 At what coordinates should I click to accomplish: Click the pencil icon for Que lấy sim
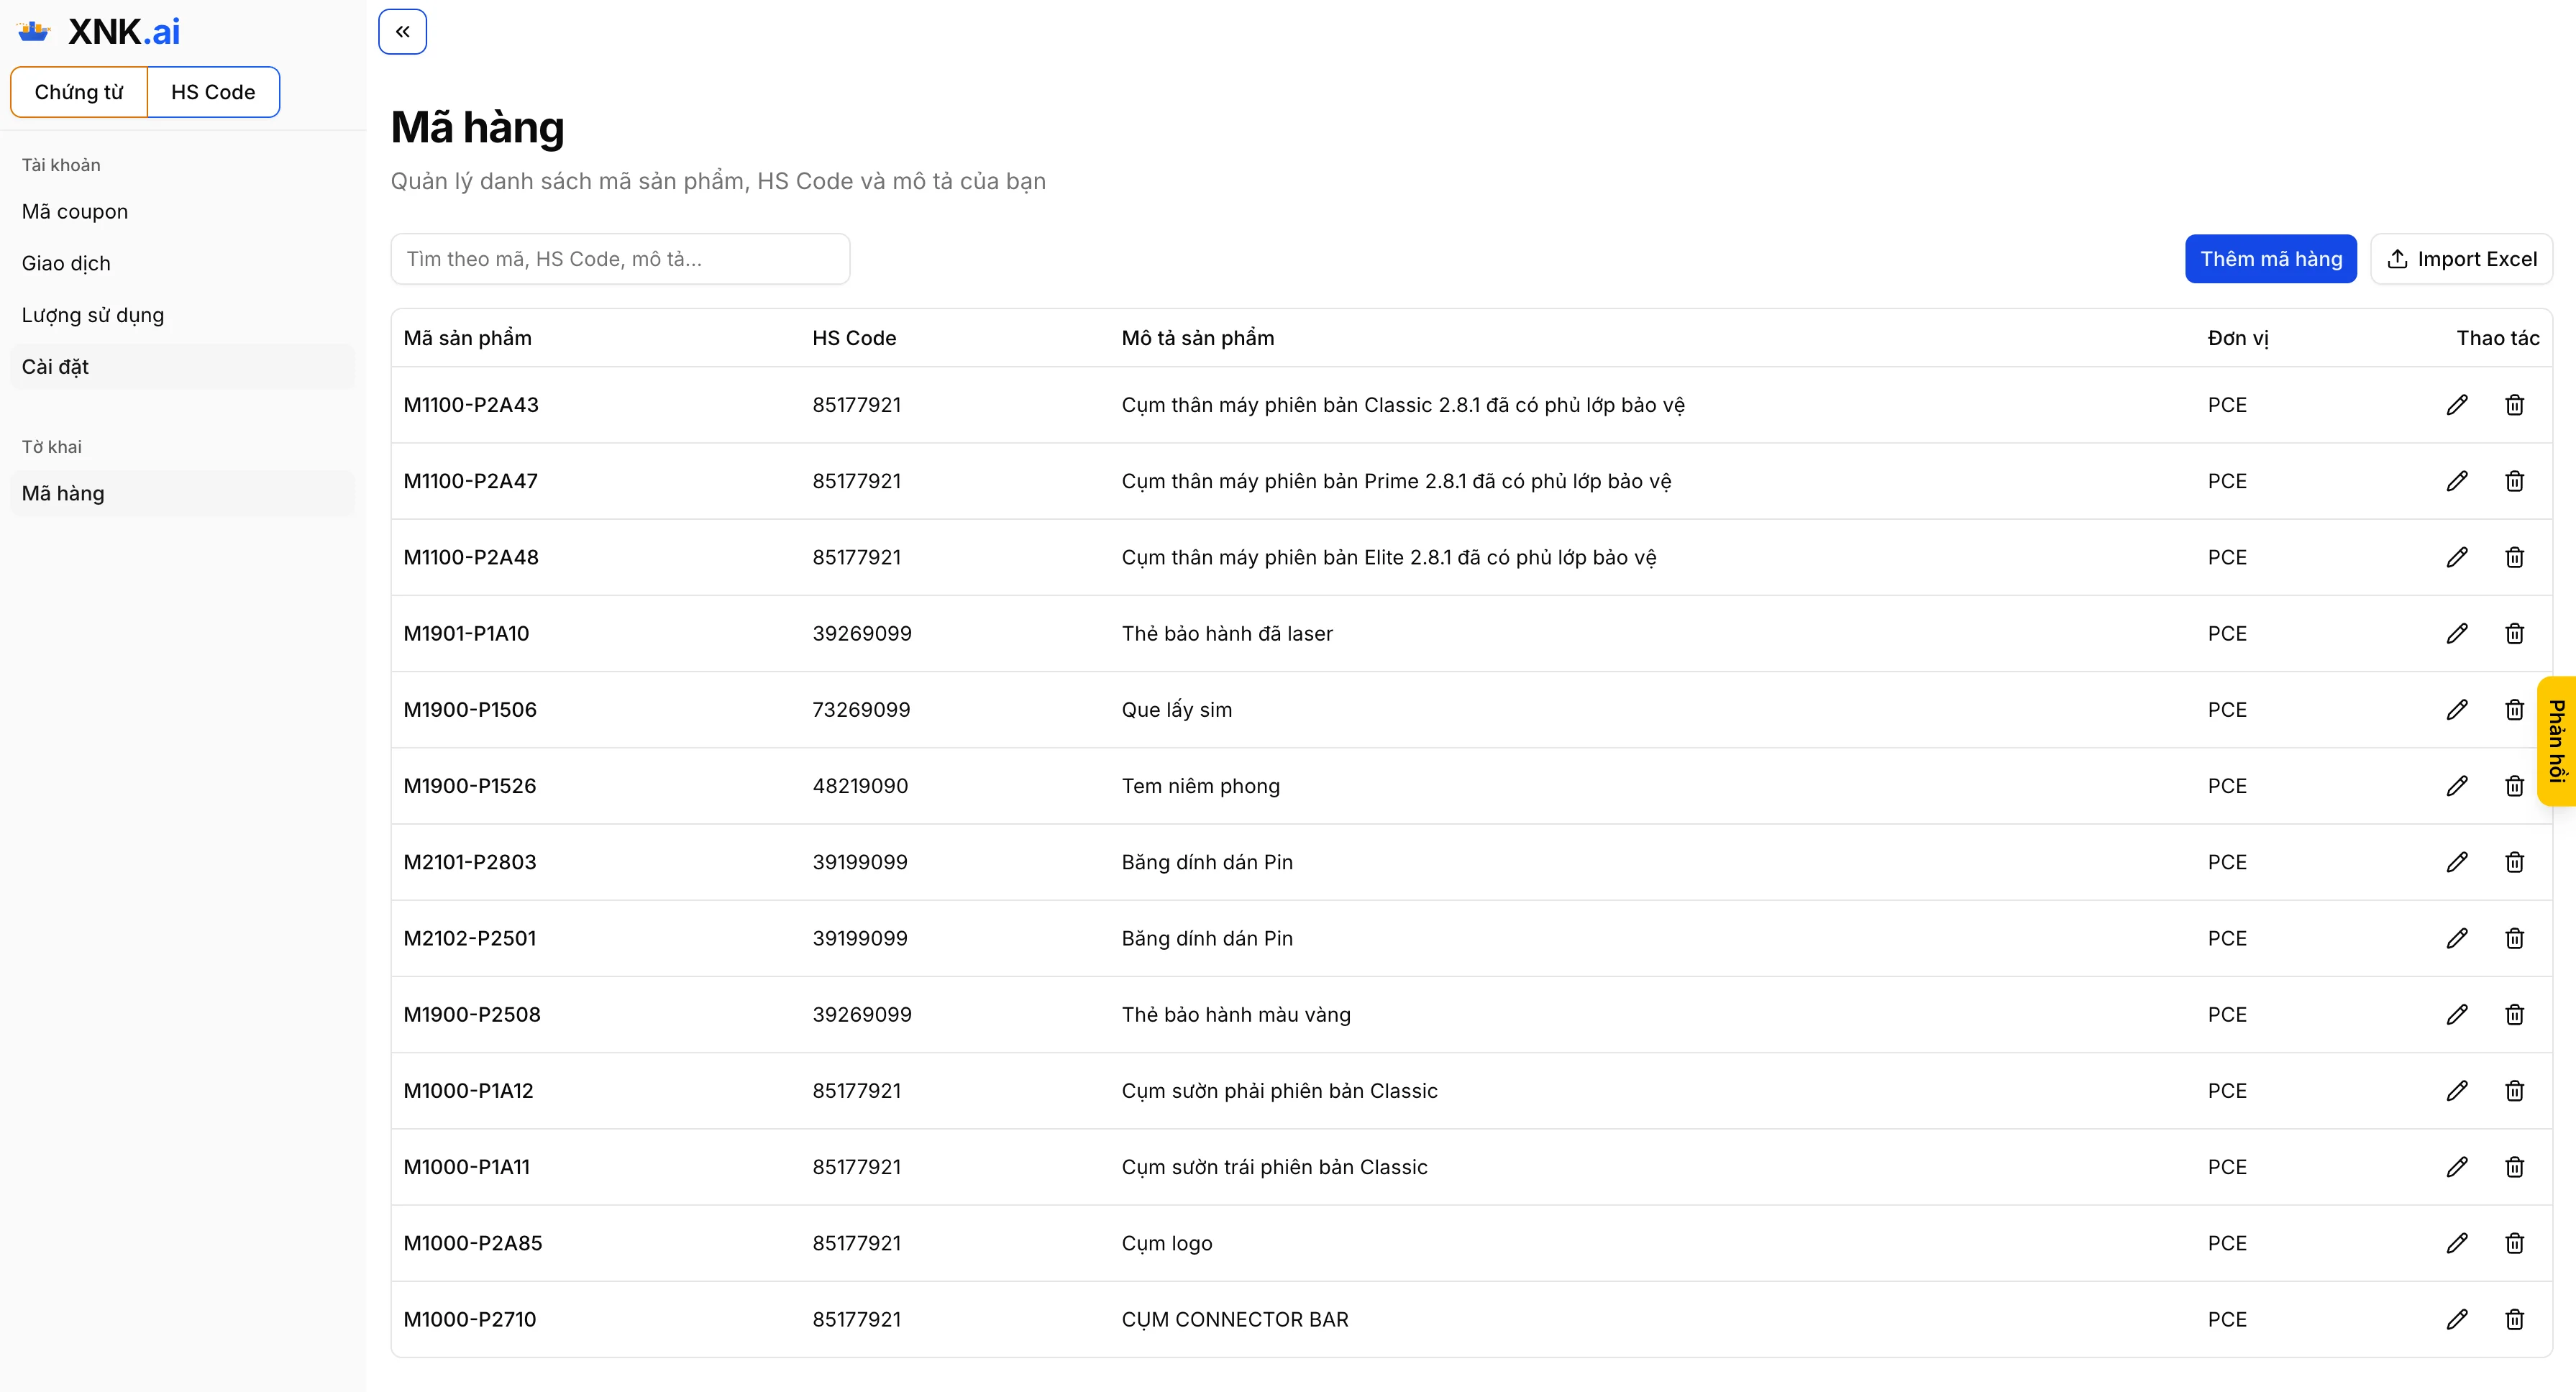(2457, 710)
